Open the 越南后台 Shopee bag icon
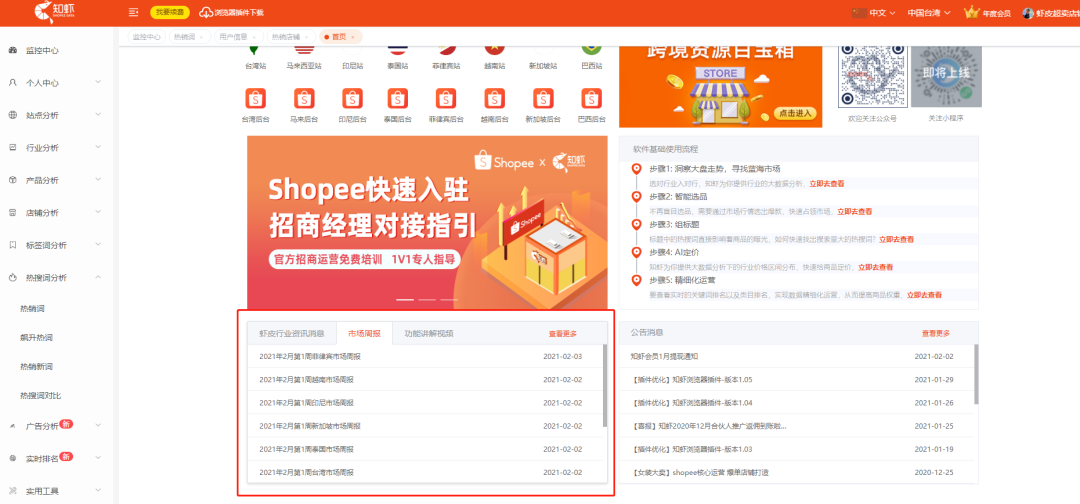 point(495,98)
